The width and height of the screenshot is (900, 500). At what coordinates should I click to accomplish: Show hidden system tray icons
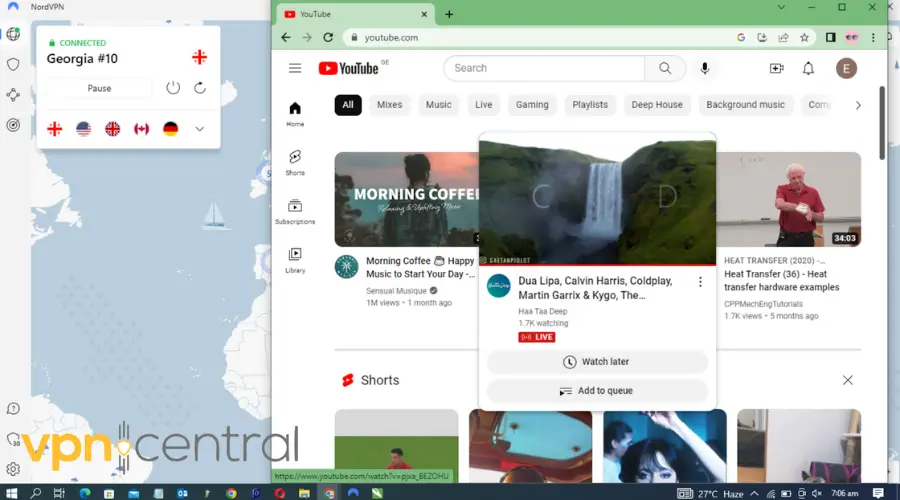click(754, 493)
